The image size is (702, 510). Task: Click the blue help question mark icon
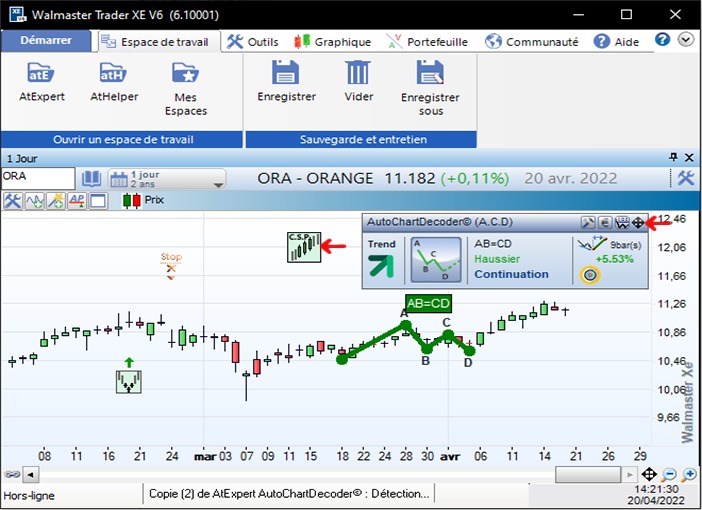tap(662, 39)
